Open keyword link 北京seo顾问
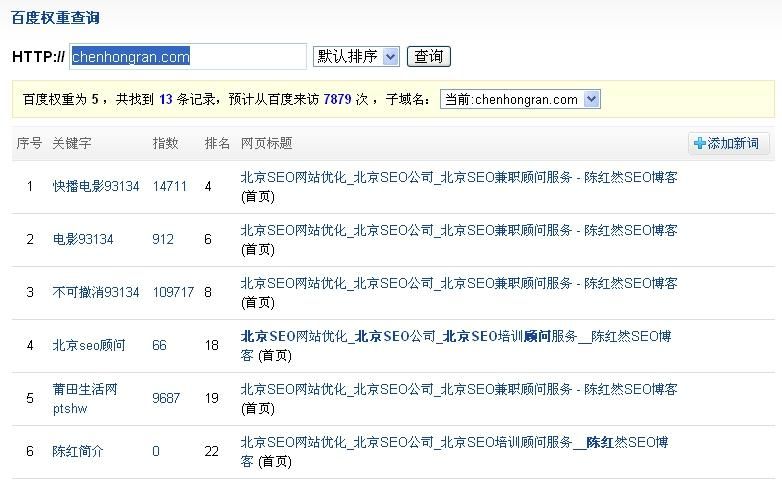Screen dimensions: 782x483 pos(89,345)
